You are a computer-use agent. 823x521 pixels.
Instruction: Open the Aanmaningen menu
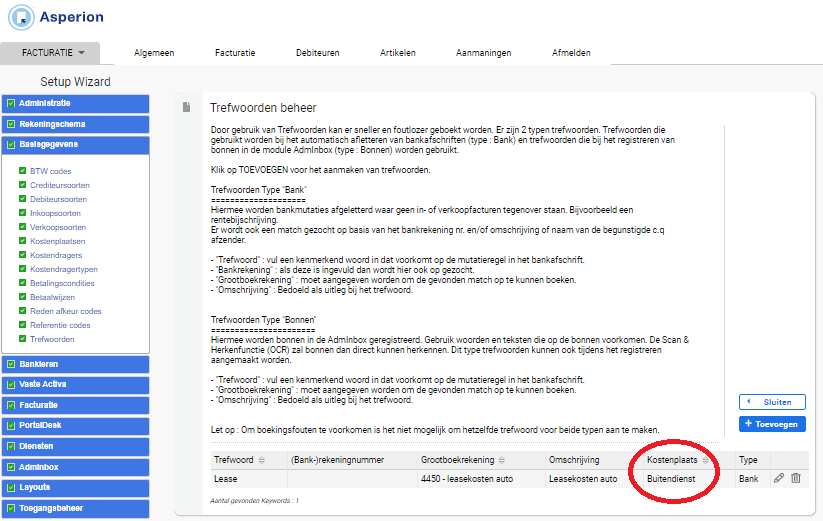[483, 53]
